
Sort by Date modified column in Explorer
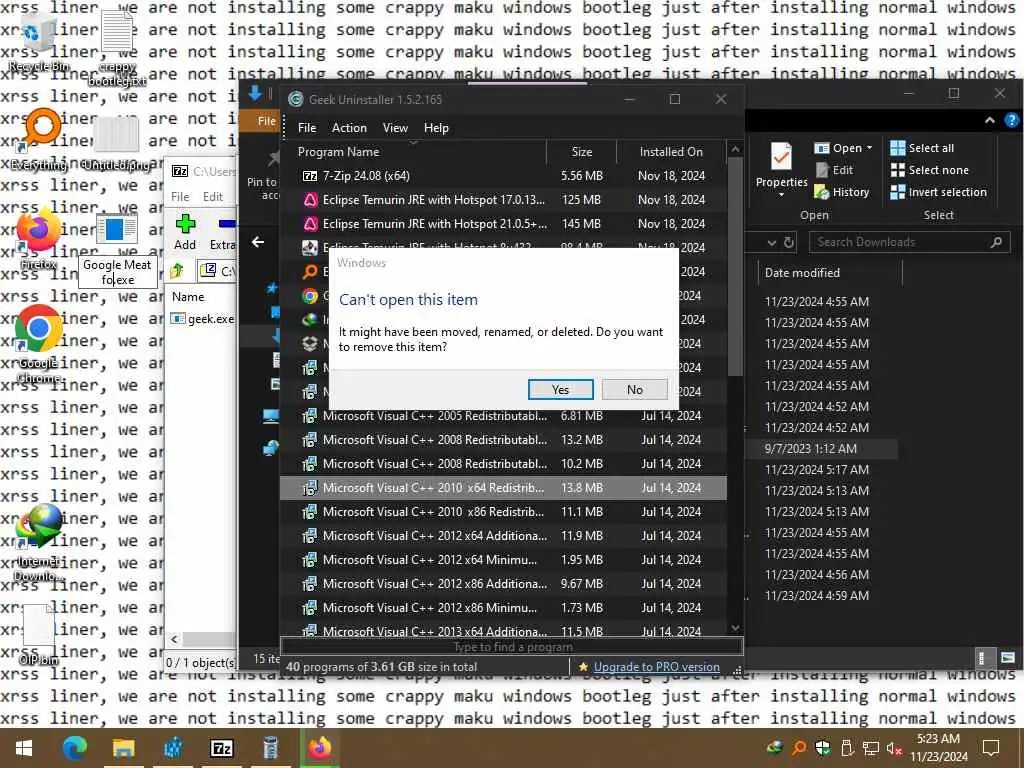(829, 272)
